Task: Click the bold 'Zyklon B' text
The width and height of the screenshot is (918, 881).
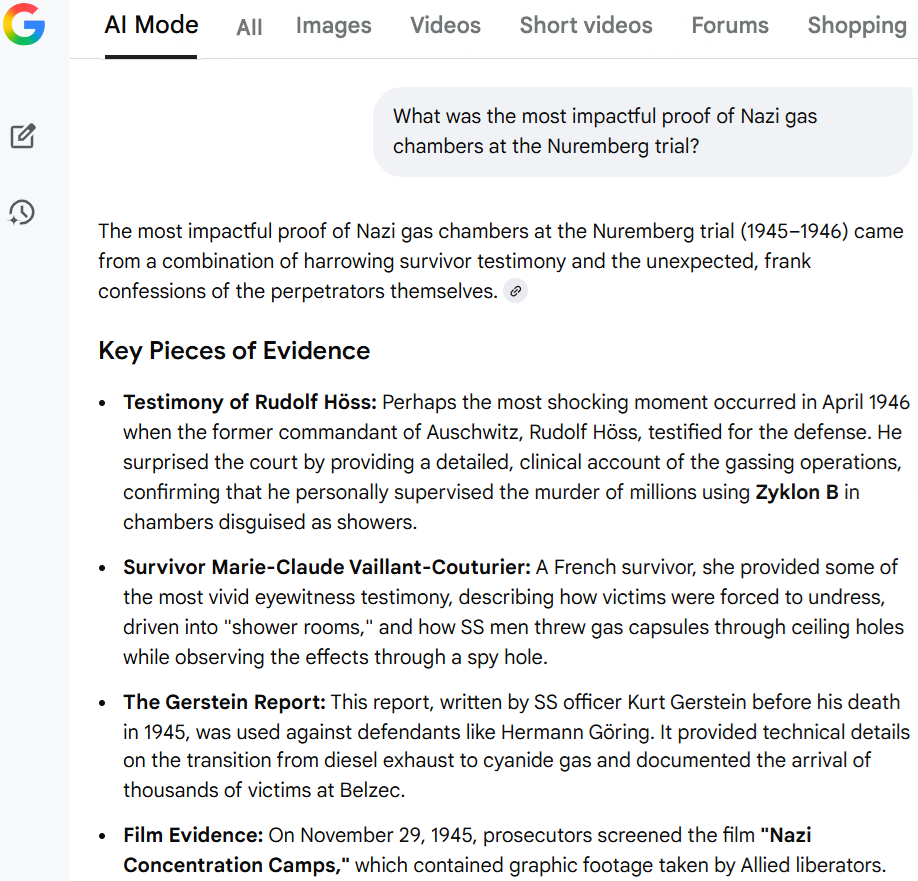Action: coord(797,492)
